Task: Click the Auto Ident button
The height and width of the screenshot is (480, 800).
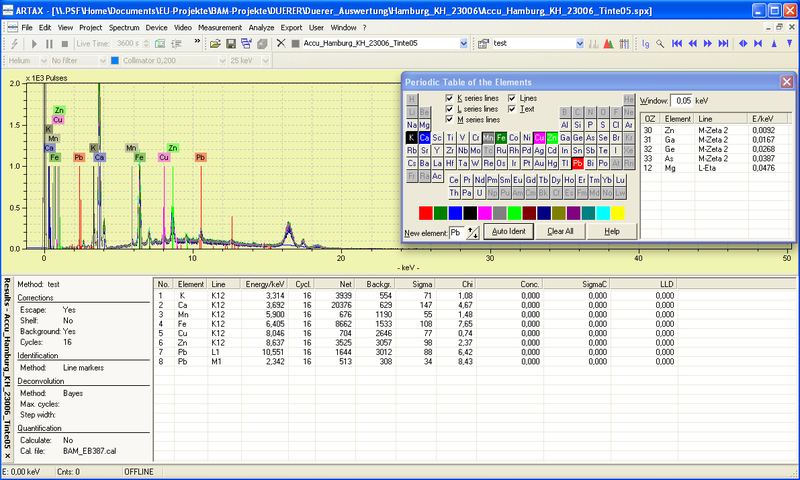Action: (x=508, y=231)
